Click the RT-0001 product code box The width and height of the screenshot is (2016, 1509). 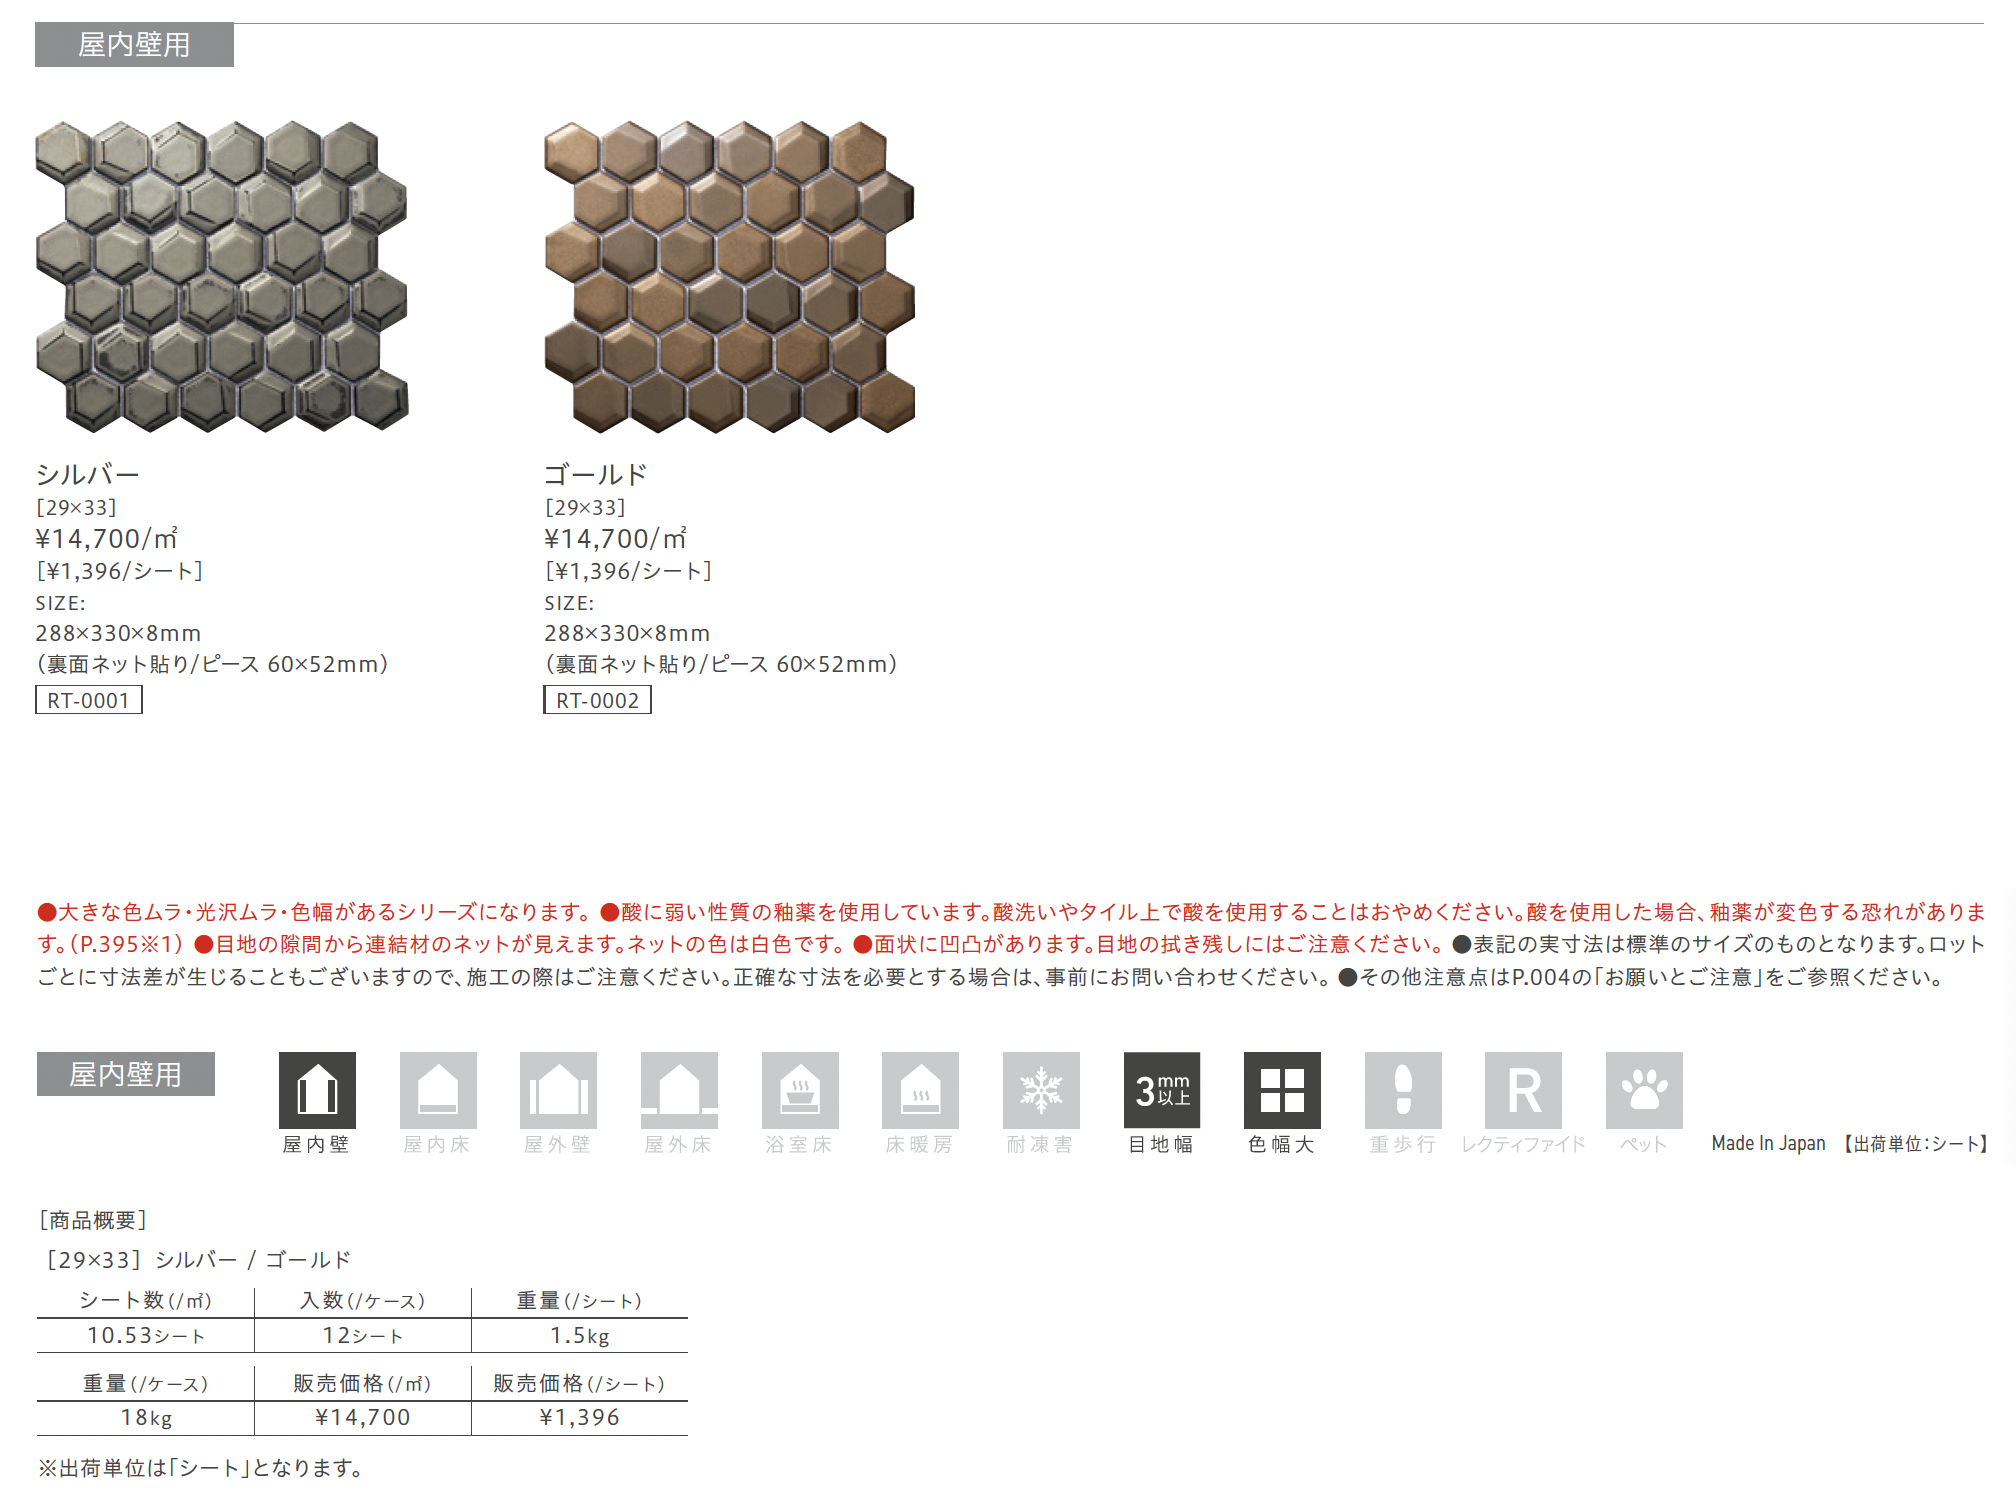89,700
